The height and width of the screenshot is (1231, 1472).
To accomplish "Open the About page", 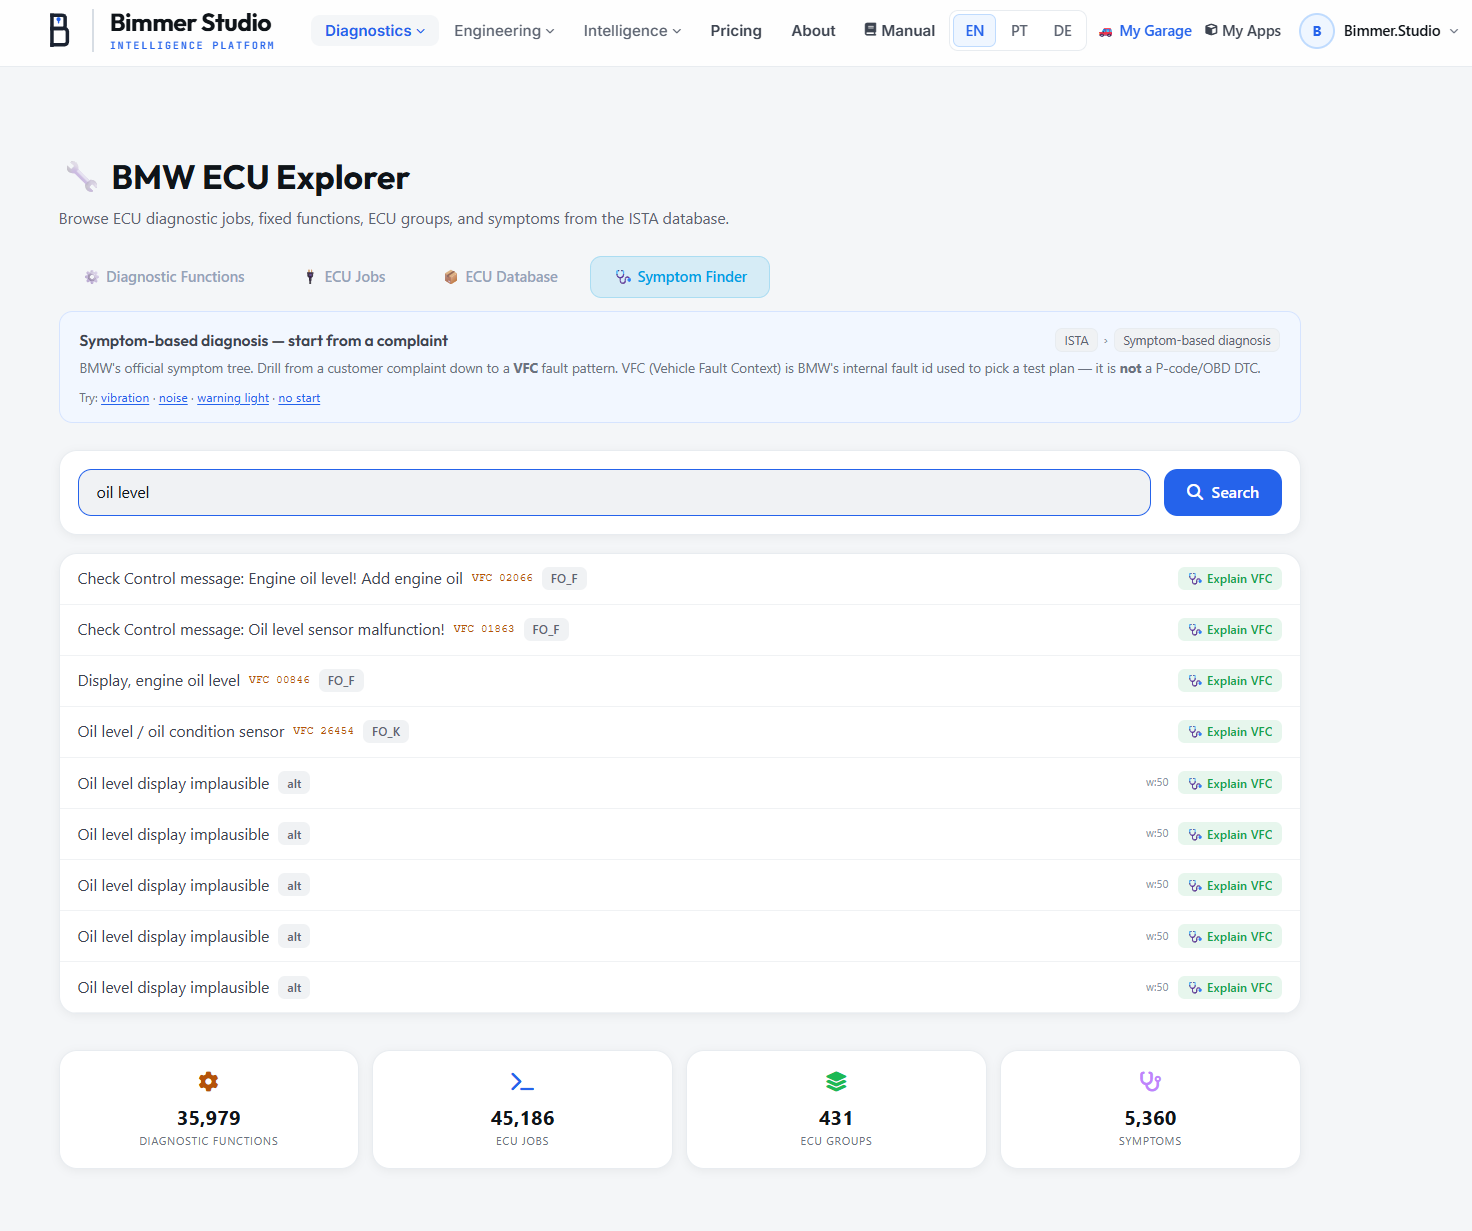I will [x=813, y=31].
